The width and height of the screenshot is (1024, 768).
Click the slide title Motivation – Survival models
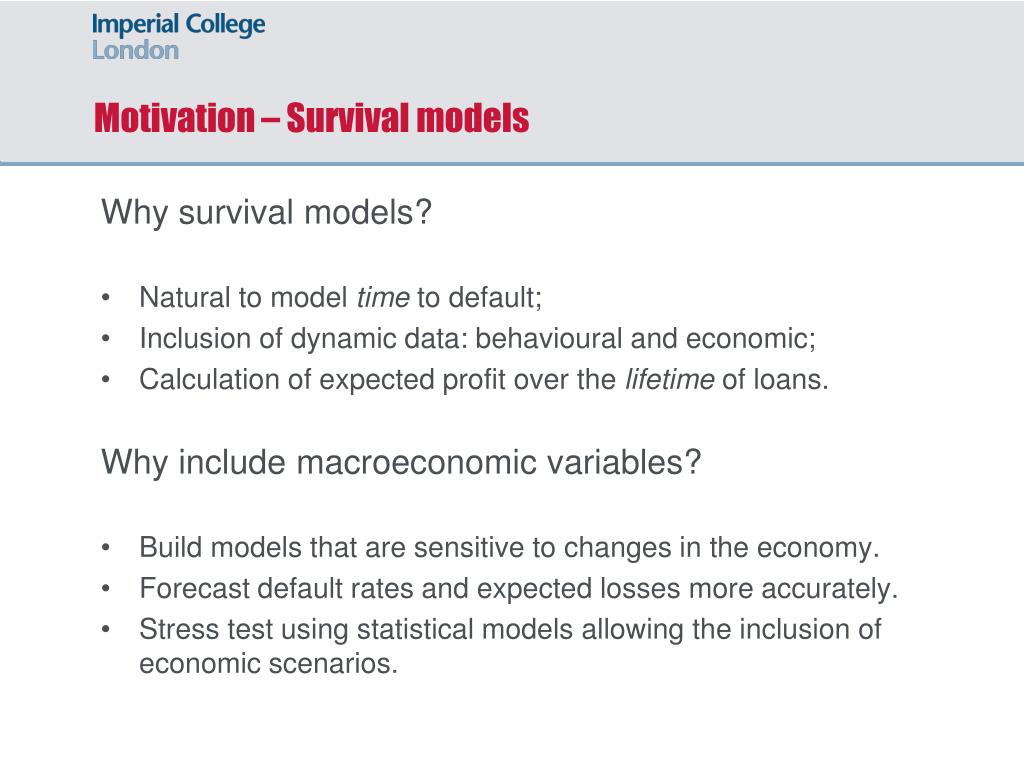coord(312,118)
